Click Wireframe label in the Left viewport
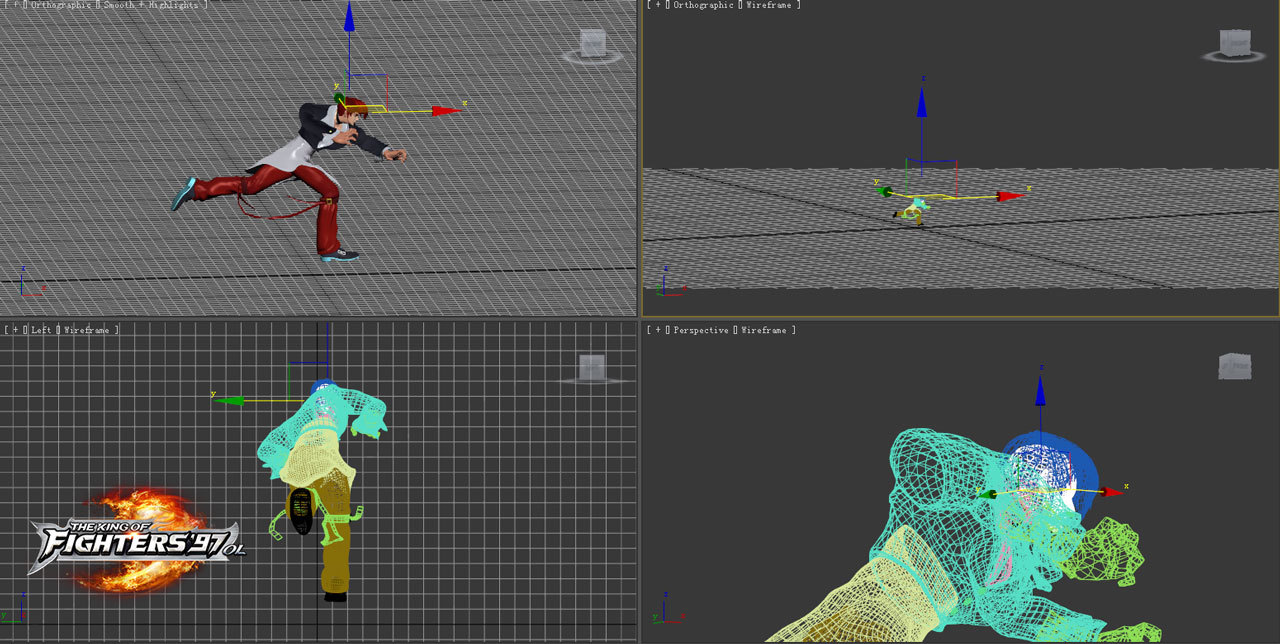Image resolution: width=1280 pixels, height=644 pixels. pos(89,330)
